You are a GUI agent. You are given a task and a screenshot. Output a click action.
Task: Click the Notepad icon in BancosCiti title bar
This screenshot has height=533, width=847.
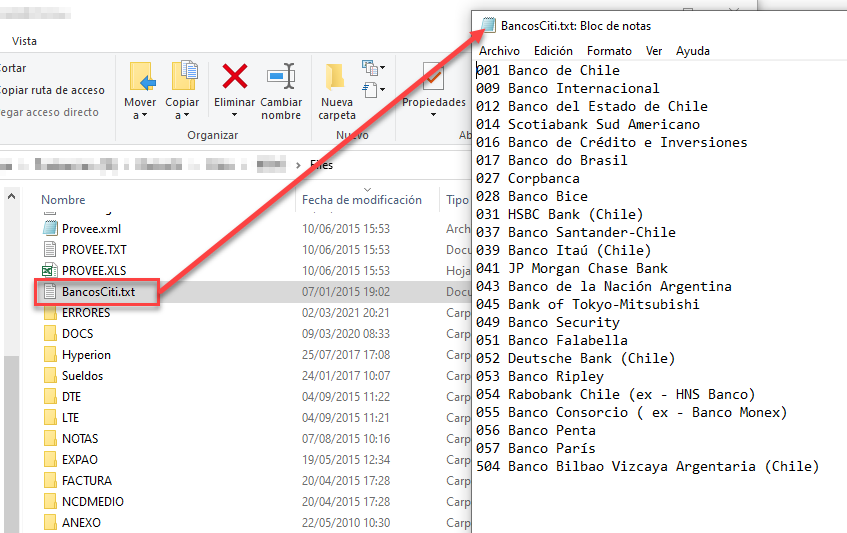(488, 25)
